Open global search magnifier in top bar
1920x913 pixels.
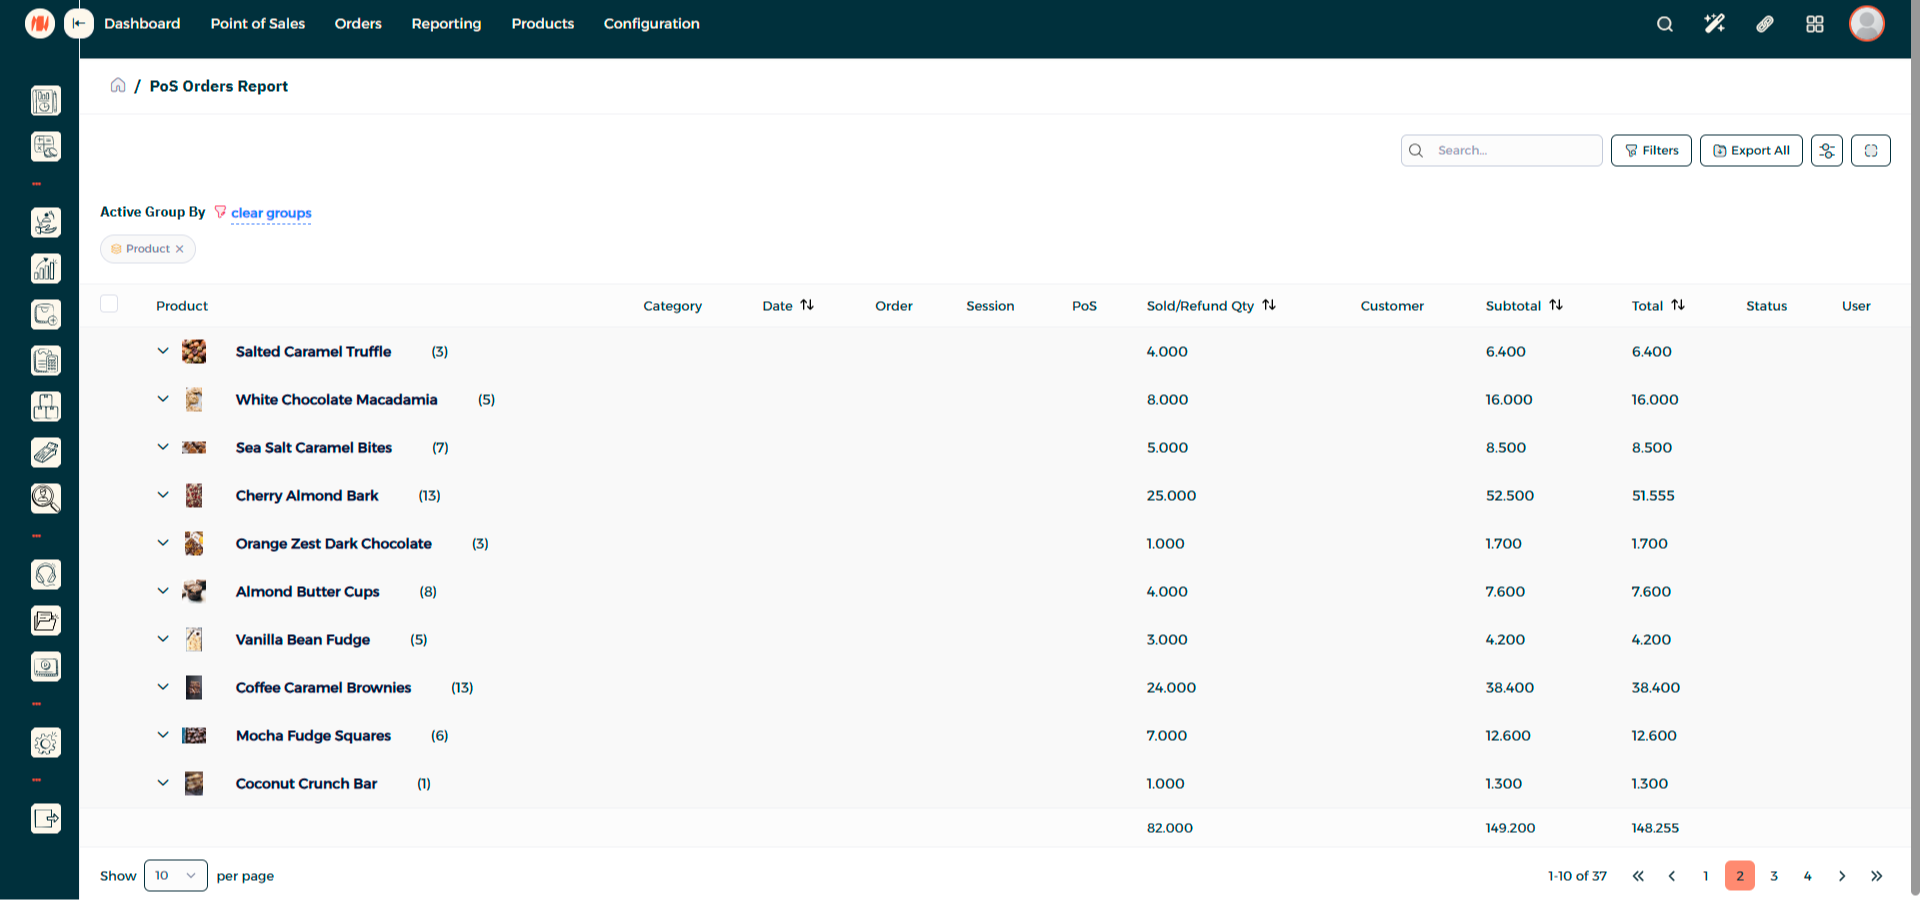(x=1665, y=24)
